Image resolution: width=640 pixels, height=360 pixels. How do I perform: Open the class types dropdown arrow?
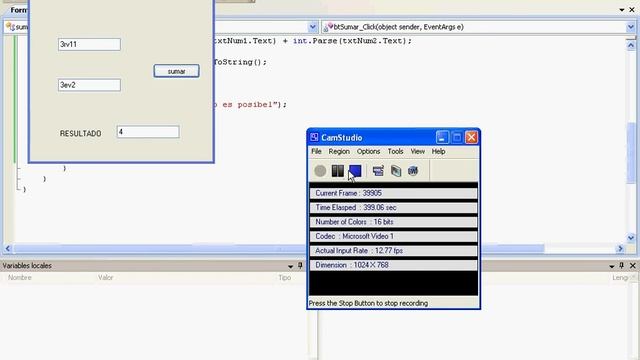pyautogui.click(x=313, y=27)
